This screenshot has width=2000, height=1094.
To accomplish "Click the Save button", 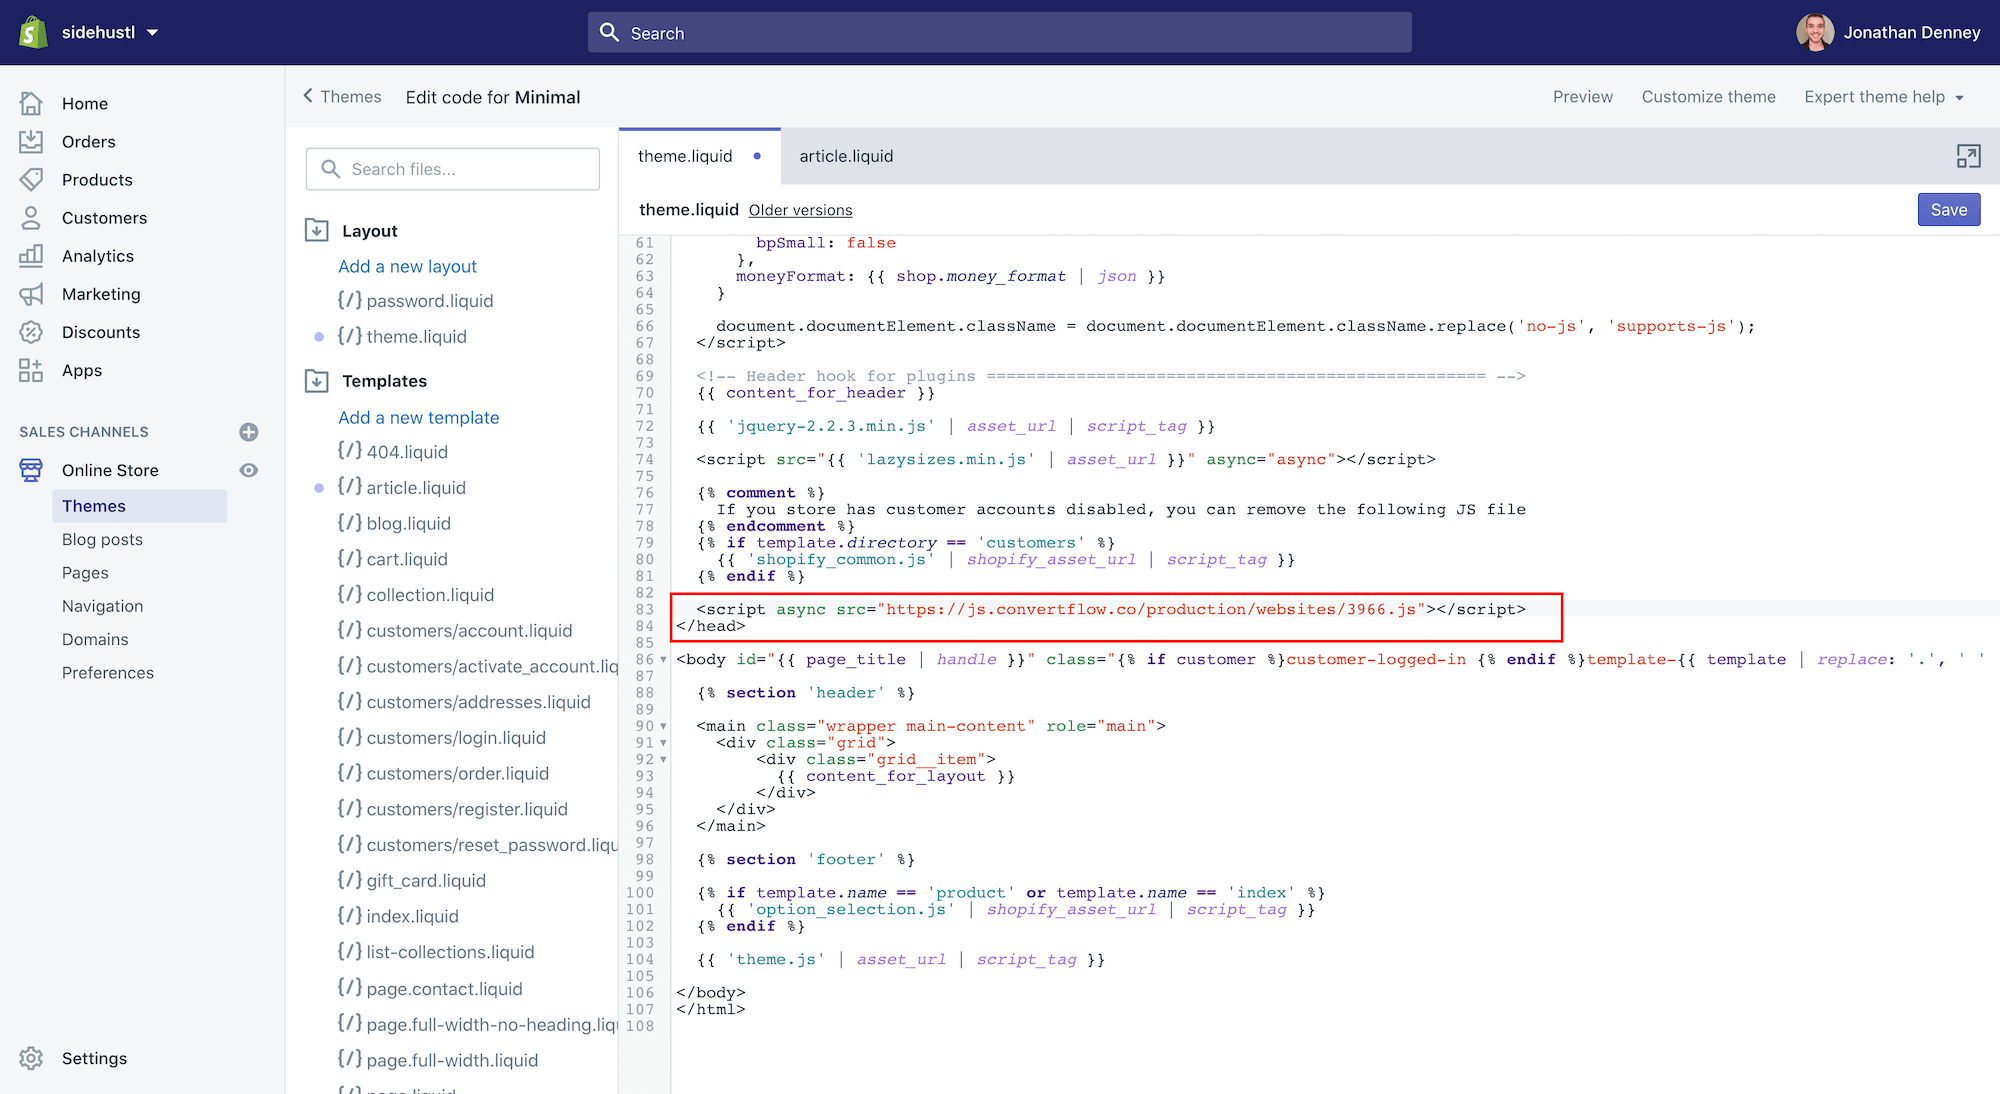I will coord(1948,210).
